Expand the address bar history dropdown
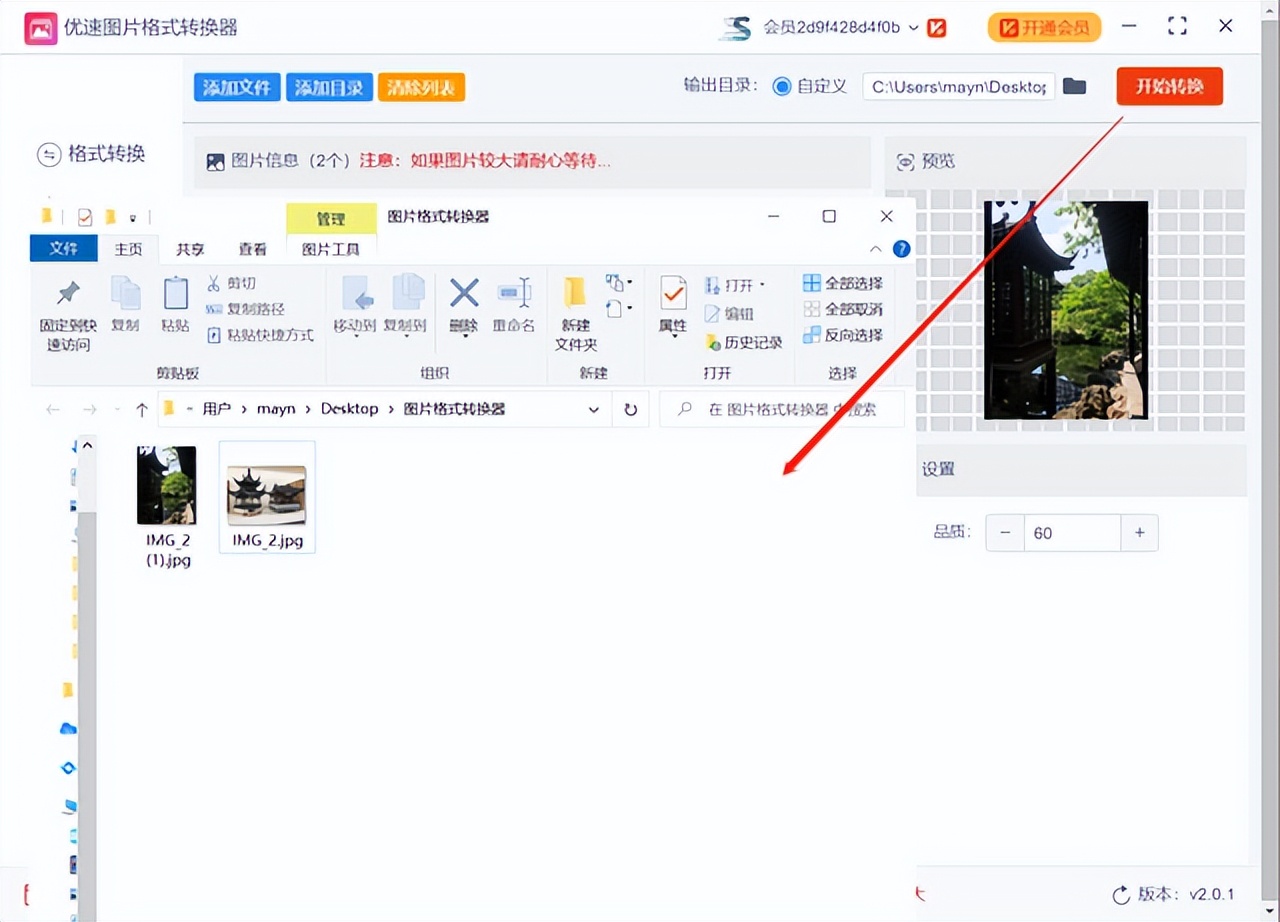Viewport: 1280px width, 922px height. click(593, 410)
